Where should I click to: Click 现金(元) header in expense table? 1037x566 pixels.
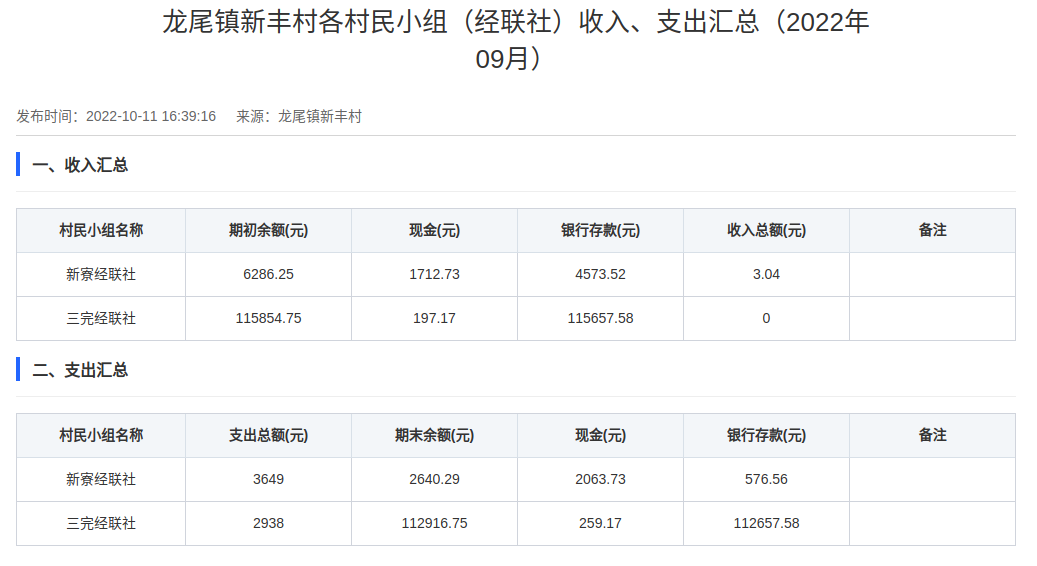click(x=601, y=435)
